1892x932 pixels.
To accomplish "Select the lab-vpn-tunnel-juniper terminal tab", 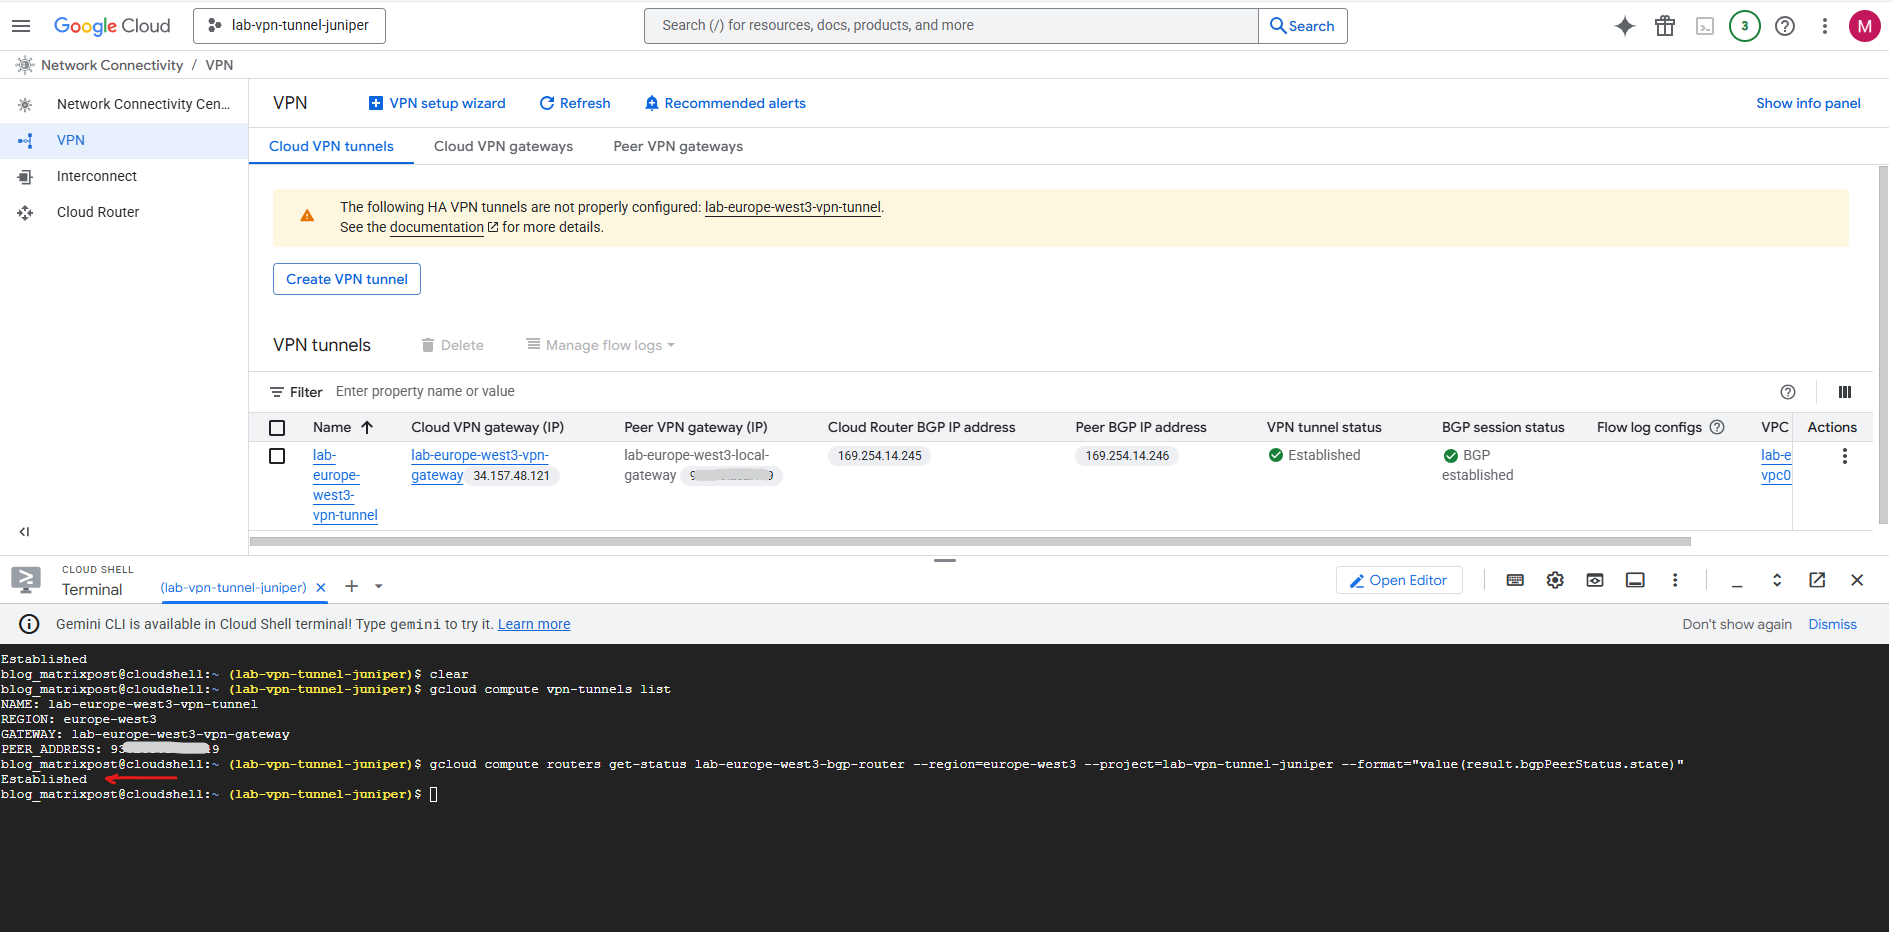I will 233,588.
